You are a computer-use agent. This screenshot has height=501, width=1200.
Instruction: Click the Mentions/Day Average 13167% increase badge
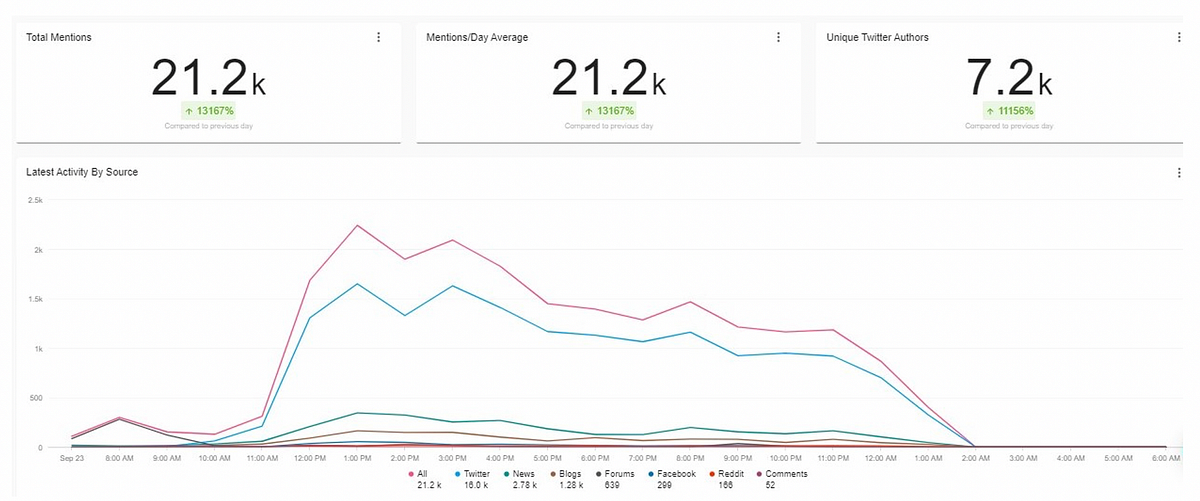(608, 111)
